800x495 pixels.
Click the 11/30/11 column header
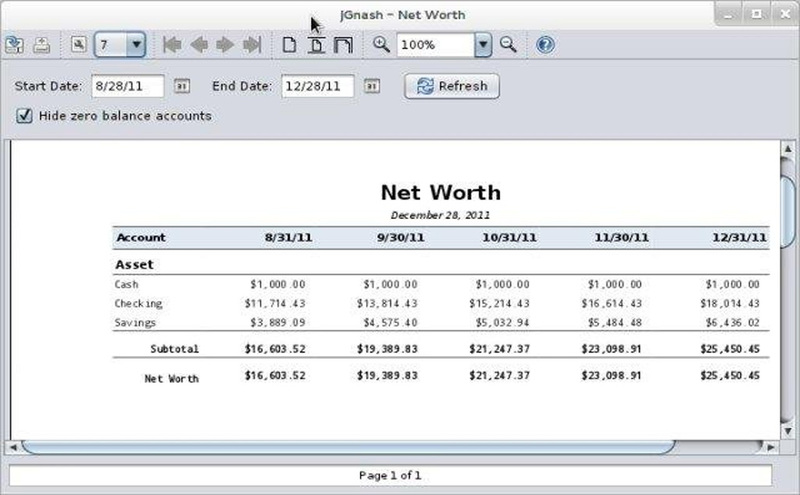[621, 237]
